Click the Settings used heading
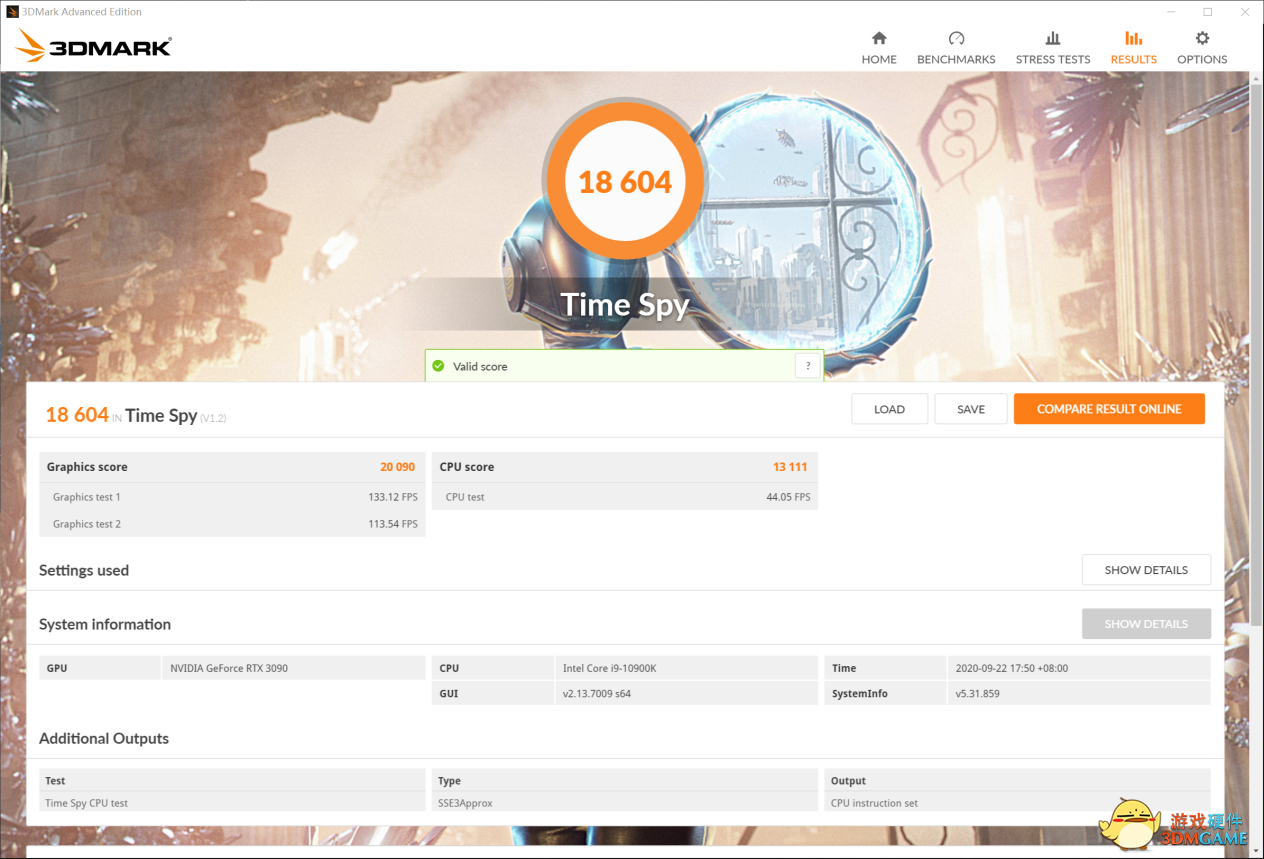The width and height of the screenshot is (1264, 859). coord(84,570)
